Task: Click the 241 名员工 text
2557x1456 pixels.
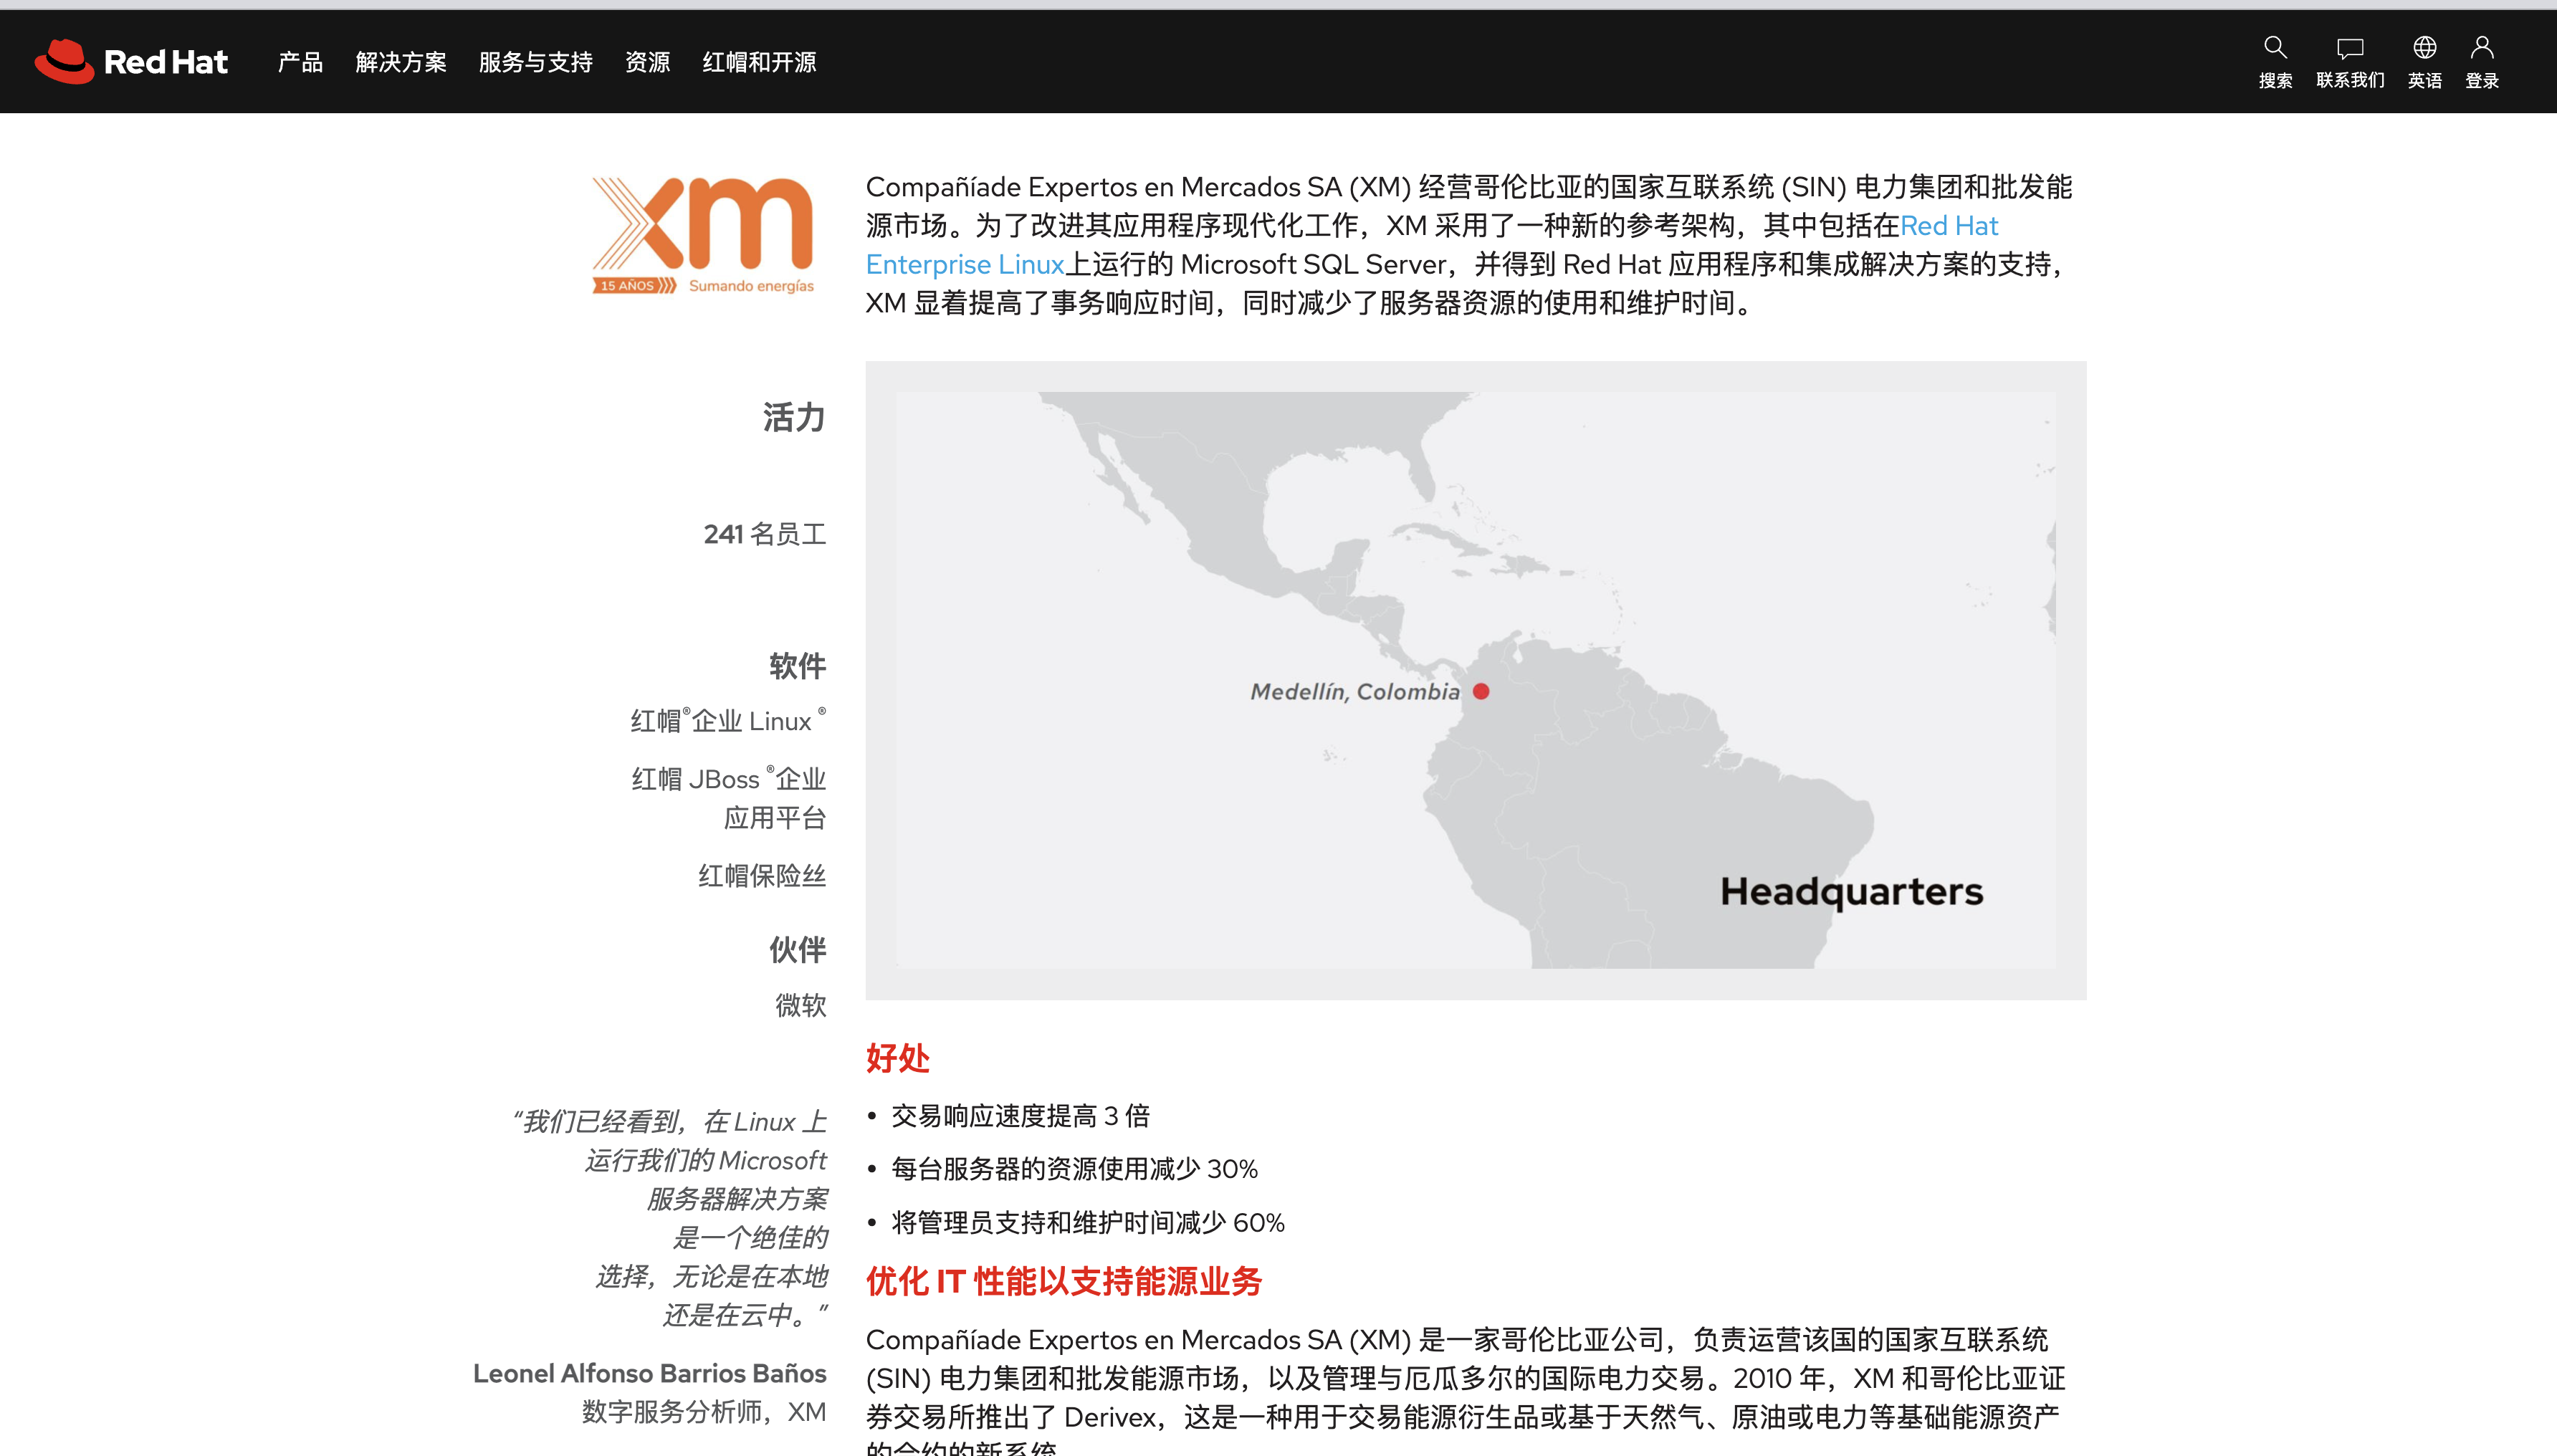Action: pyautogui.click(x=765, y=534)
